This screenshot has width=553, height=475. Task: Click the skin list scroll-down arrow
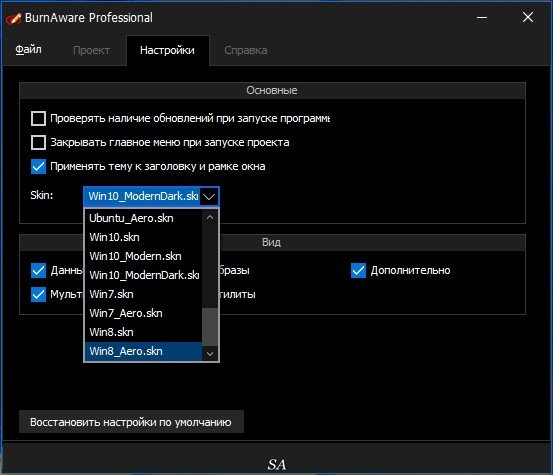(210, 353)
